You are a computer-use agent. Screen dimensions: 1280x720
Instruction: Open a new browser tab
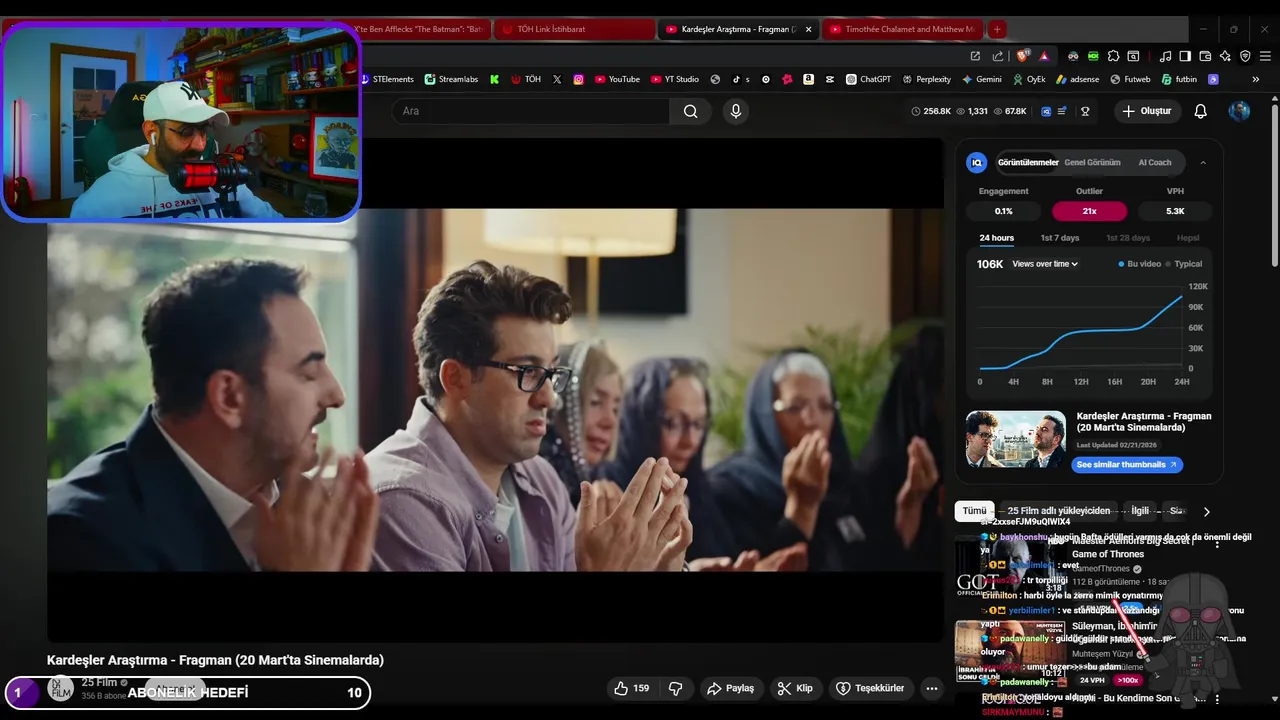996,29
